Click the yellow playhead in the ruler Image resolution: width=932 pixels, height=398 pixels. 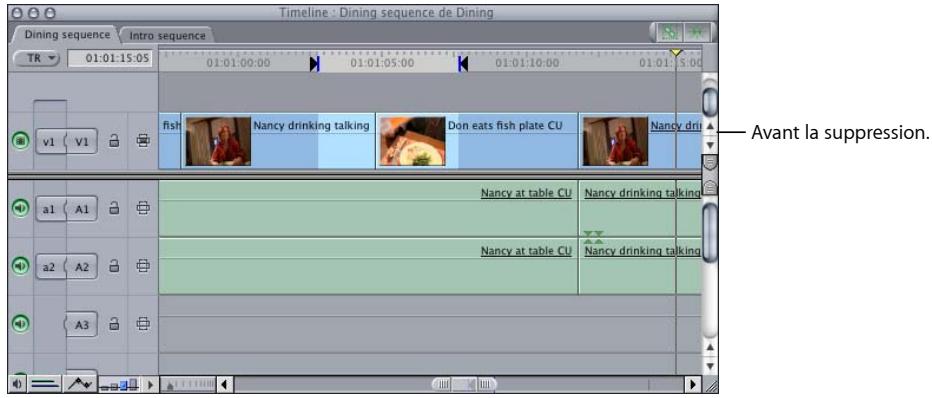[x=676, y=53]
